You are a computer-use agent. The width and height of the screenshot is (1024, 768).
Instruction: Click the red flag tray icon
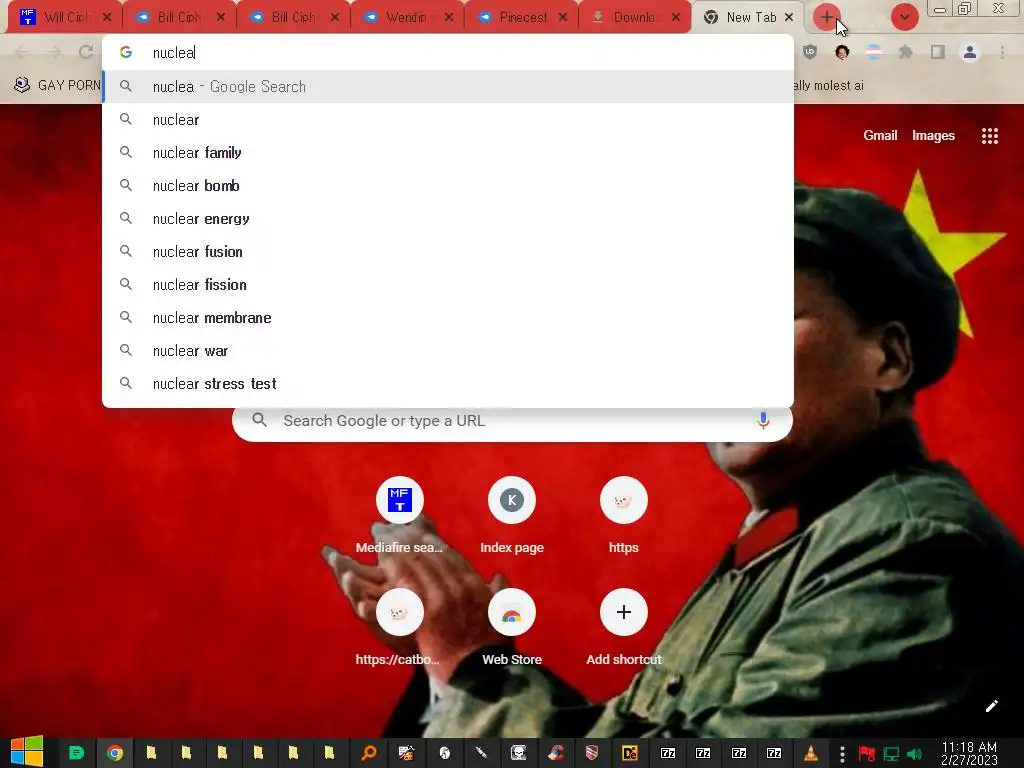(x=867, y=754)
